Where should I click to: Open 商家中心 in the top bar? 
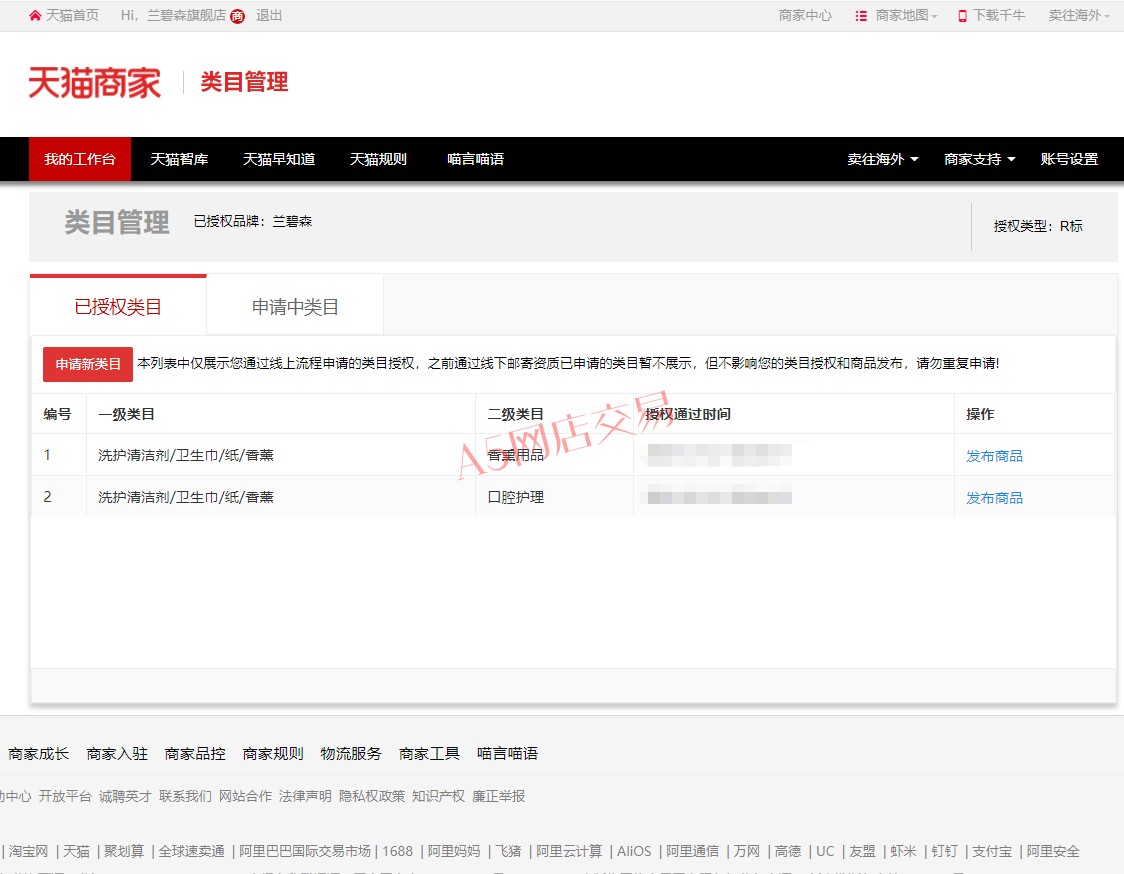(x=805, y=16)
